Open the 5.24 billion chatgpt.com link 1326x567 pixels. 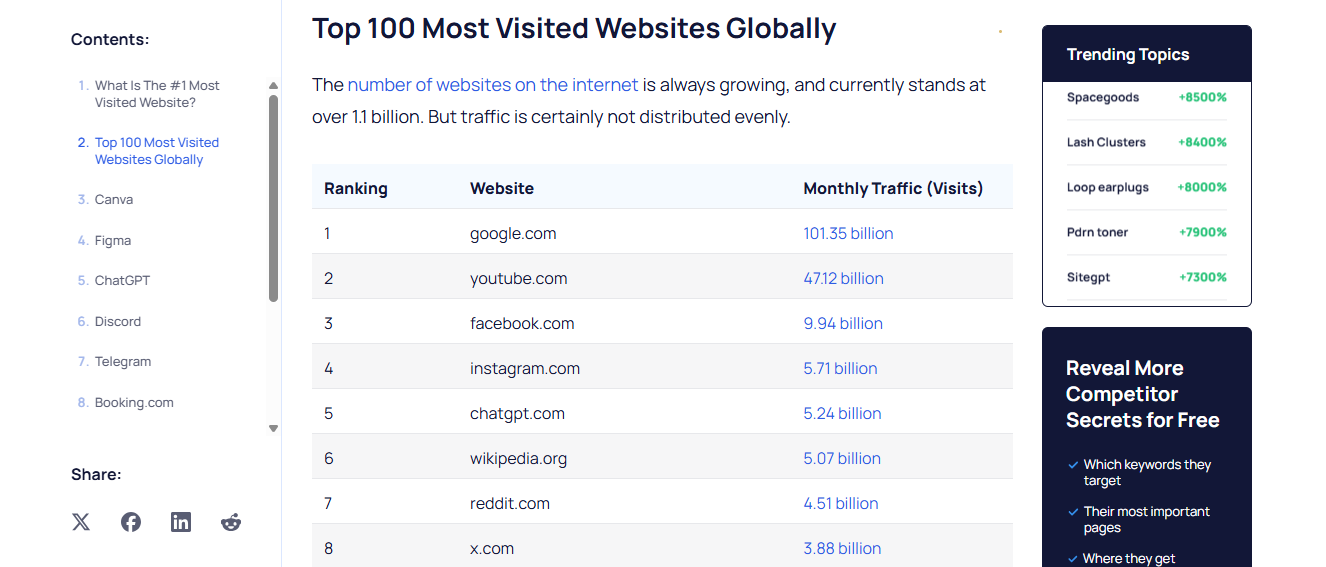coord(842,414)
